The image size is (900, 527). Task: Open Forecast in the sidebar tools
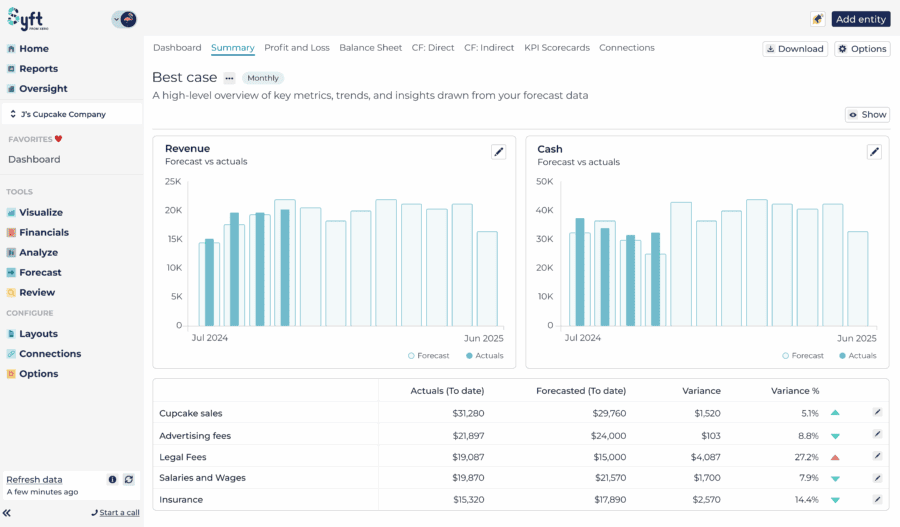40,273
